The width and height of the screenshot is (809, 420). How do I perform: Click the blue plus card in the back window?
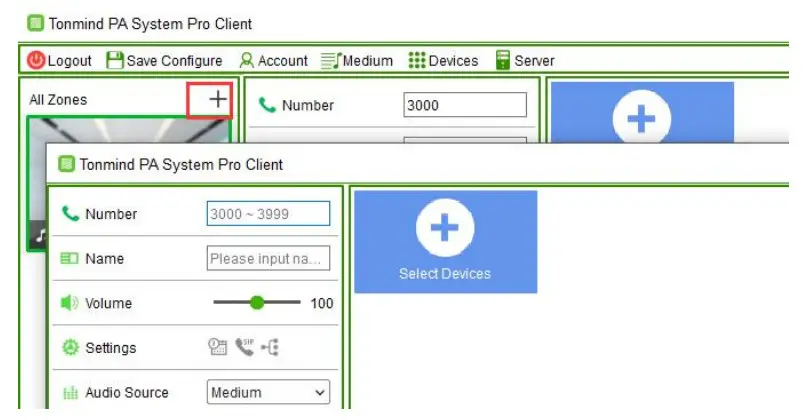point(642,112)
